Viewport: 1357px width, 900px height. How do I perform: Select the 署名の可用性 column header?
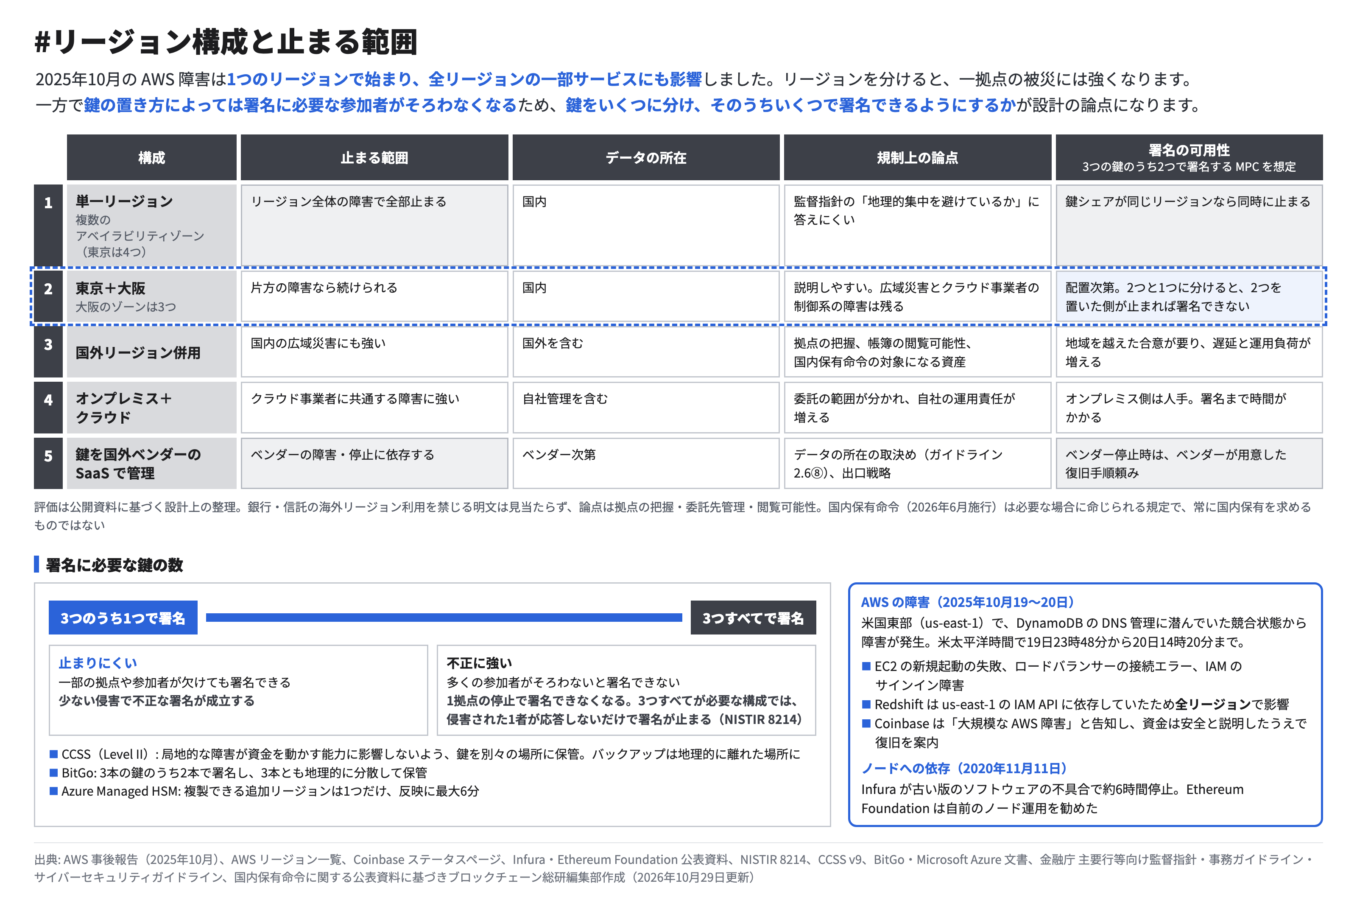pos(1189,158)
